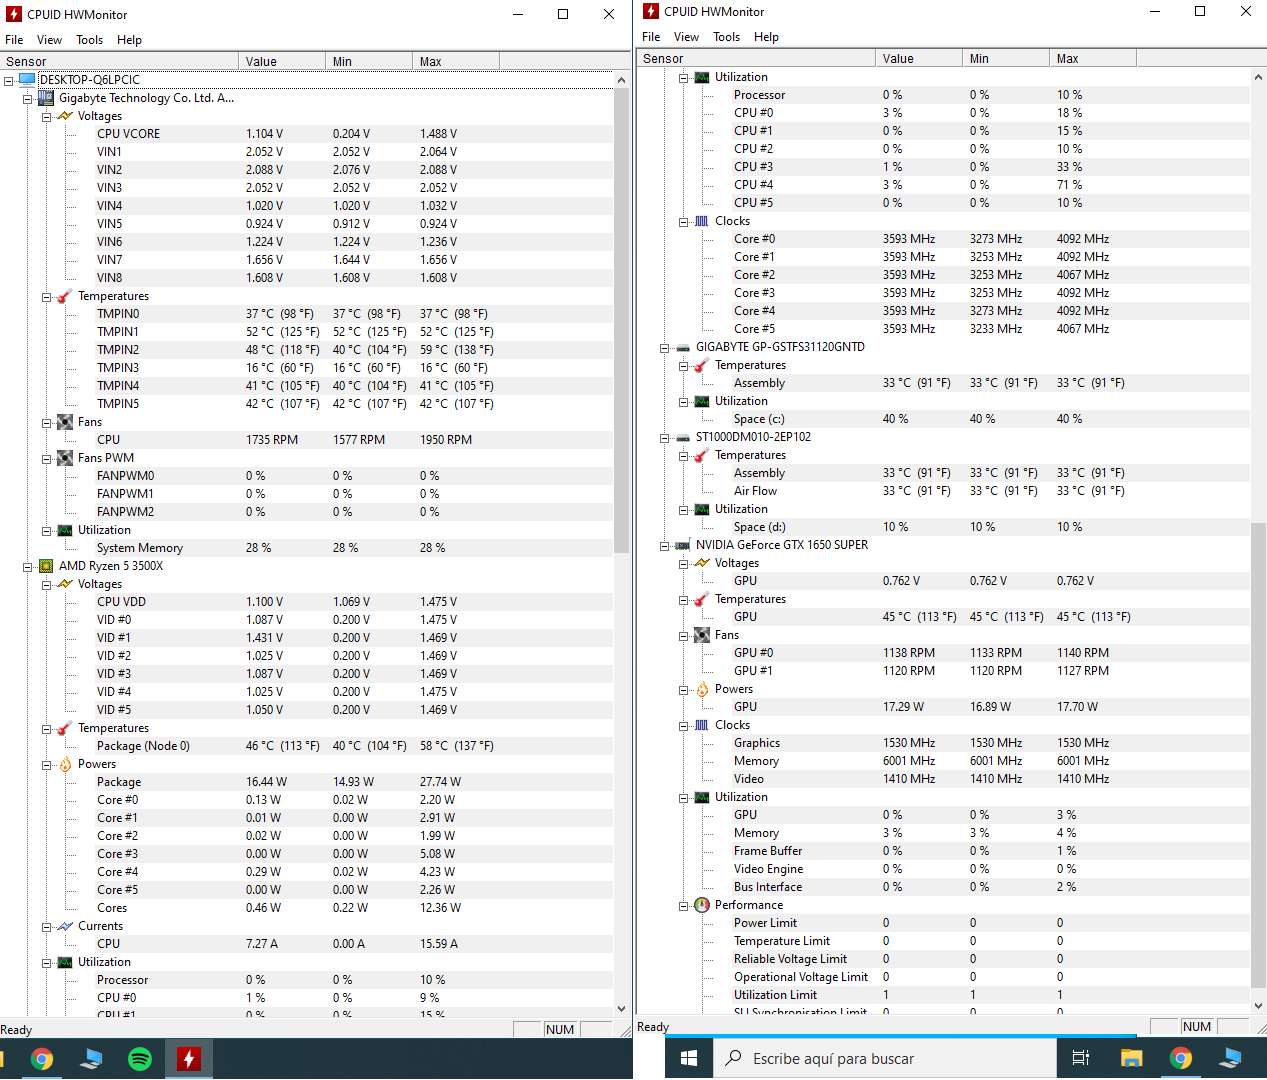Screen dimensions: 1267x1080
Task: Click the thermometer icon beside TMPIN0's Temperatures group
Action: click(x=65, y=296)
